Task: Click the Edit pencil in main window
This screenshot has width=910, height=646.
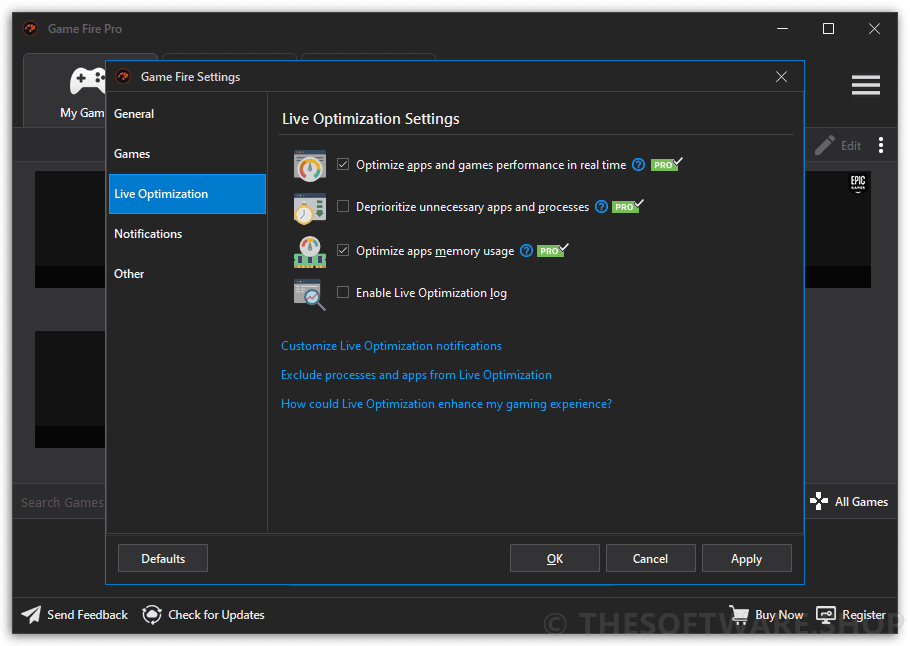Action: pyautogui.click(x=825, y=145)
